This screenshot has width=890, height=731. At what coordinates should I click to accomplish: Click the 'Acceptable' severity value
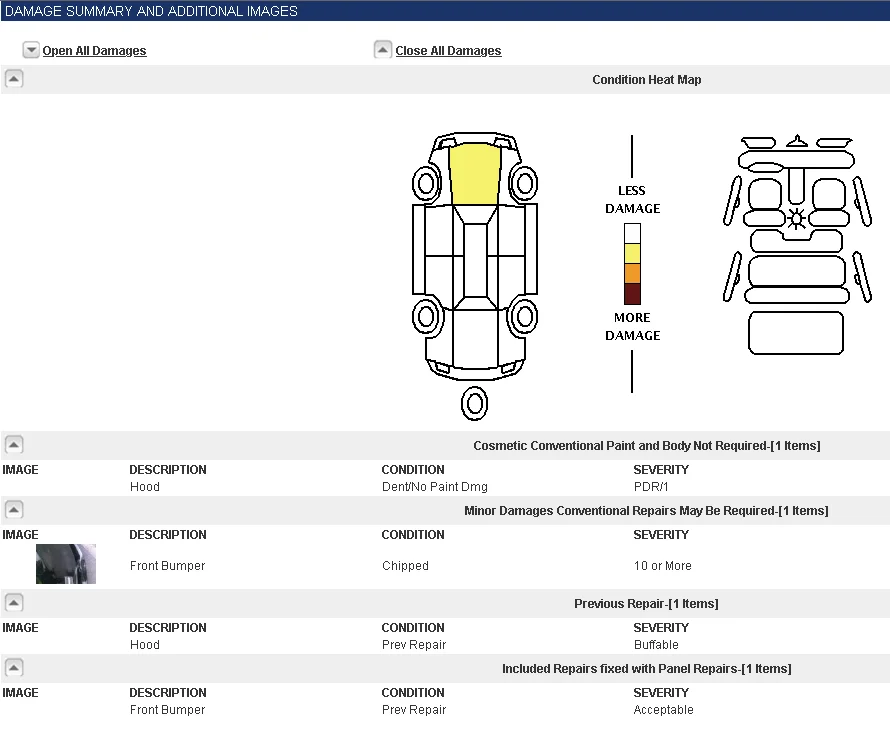pos(664,709)
